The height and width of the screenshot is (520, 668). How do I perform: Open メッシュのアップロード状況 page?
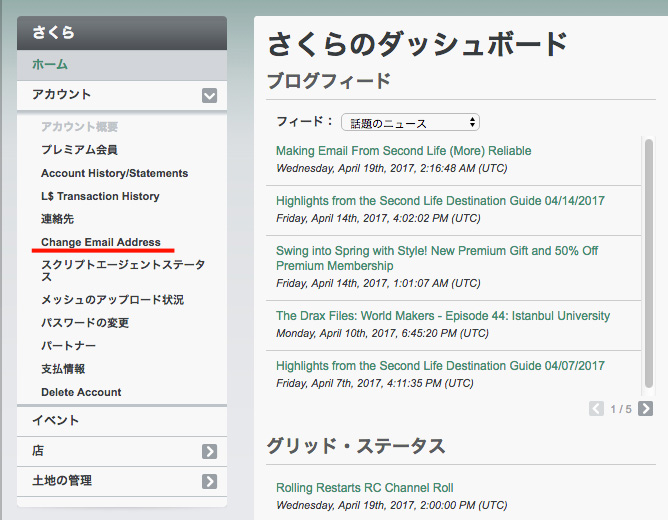112,300
